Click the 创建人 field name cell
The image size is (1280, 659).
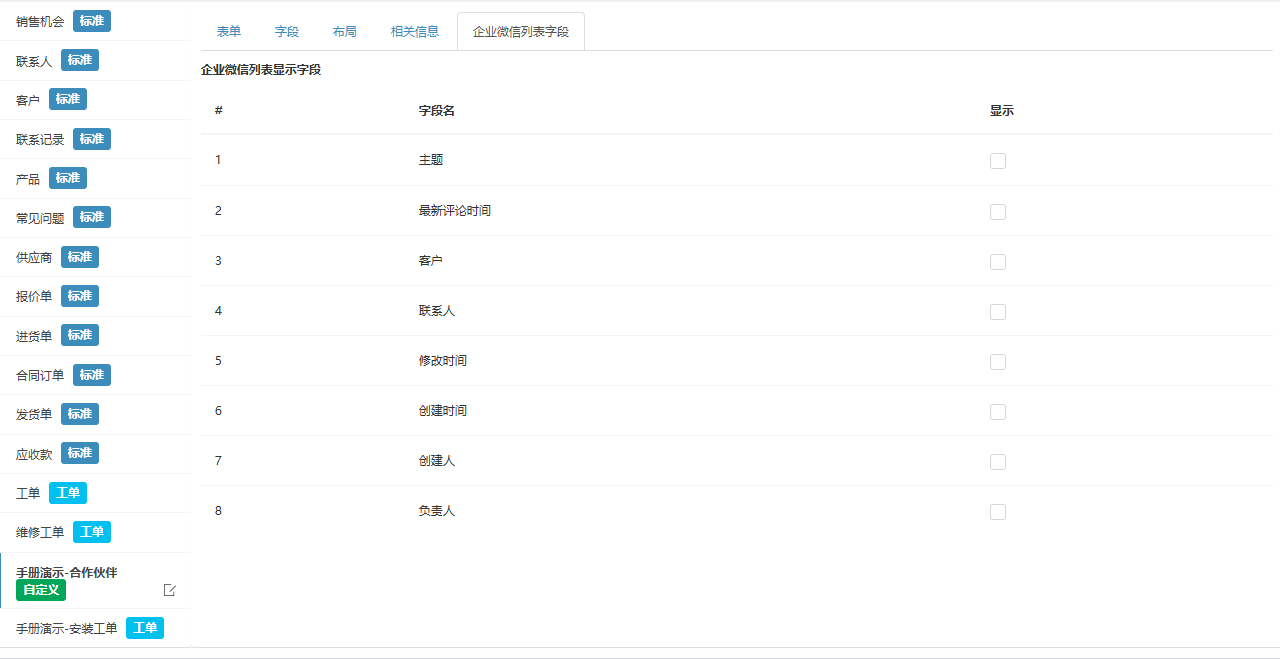(437, 461)
